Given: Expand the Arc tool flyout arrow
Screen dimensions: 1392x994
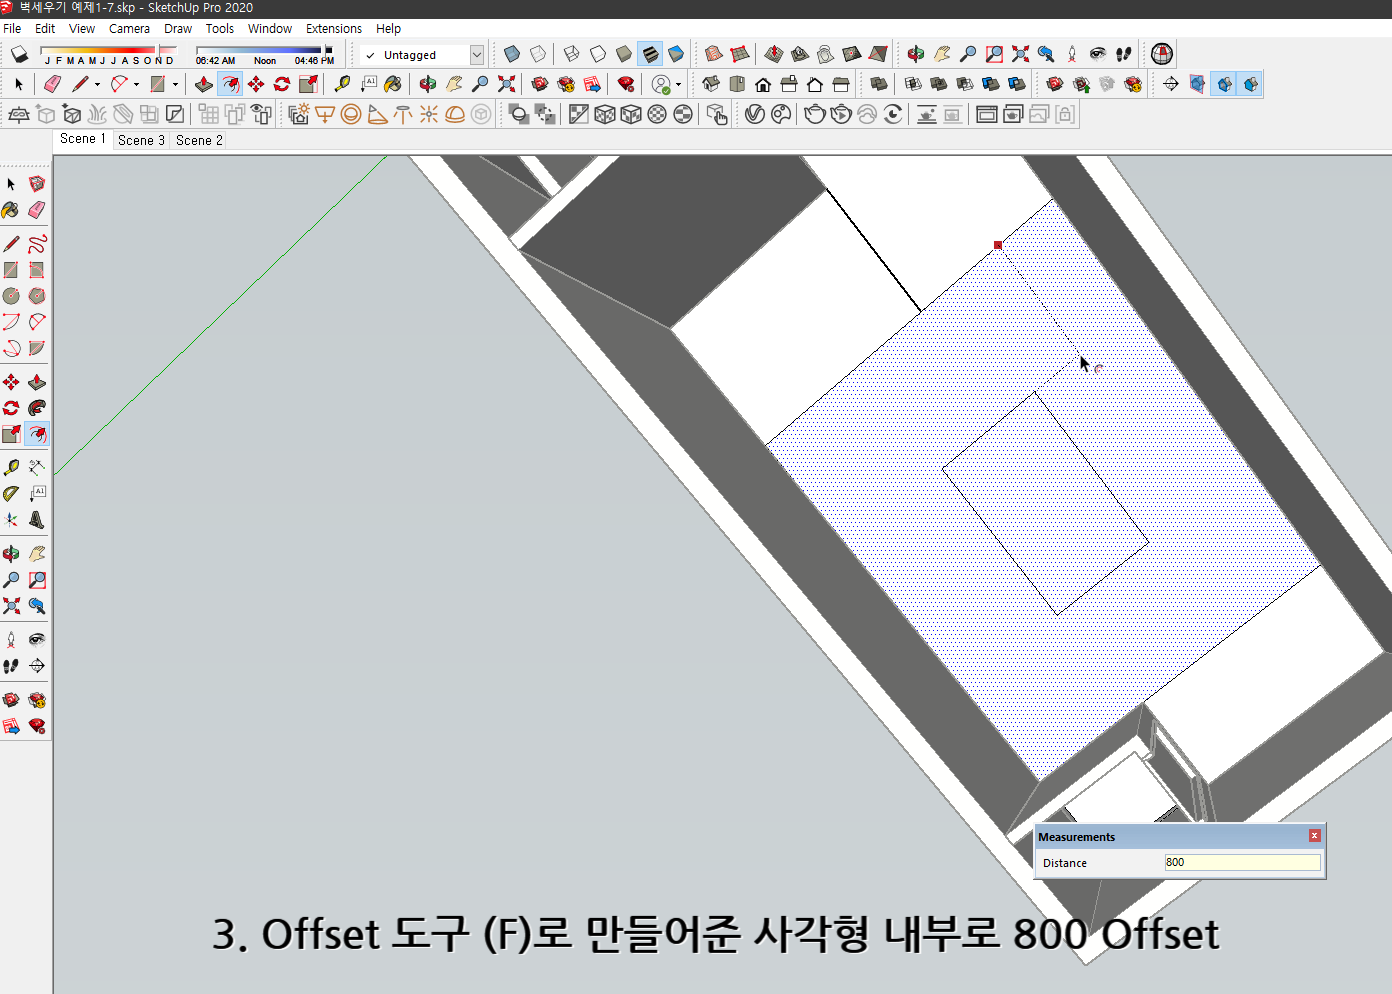Looking at the screenshot, I should [135, 84].
